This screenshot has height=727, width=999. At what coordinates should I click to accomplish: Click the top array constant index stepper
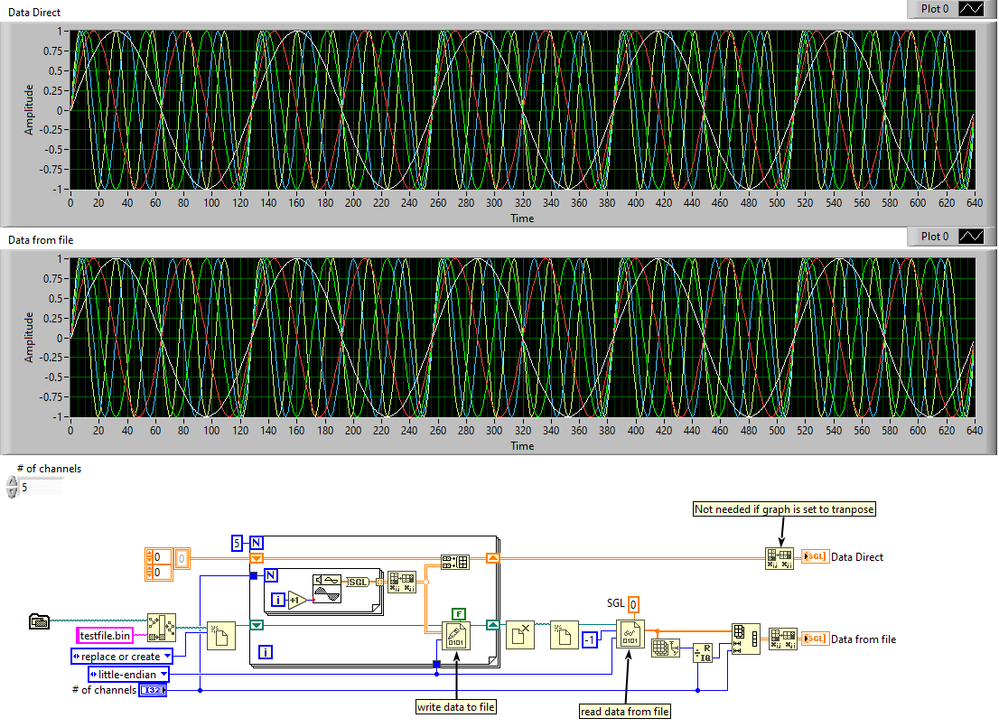[x=149, y=558]
